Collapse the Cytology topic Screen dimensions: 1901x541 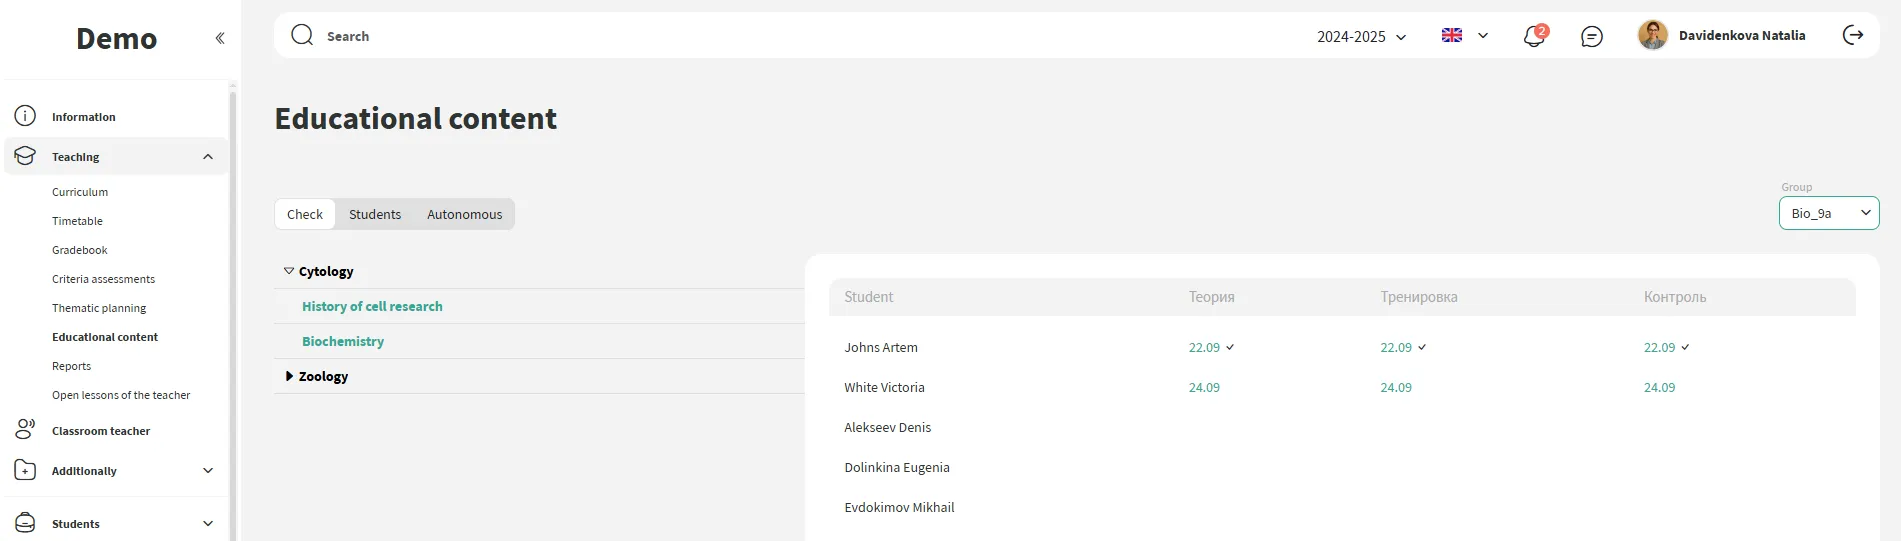(289, 271)
